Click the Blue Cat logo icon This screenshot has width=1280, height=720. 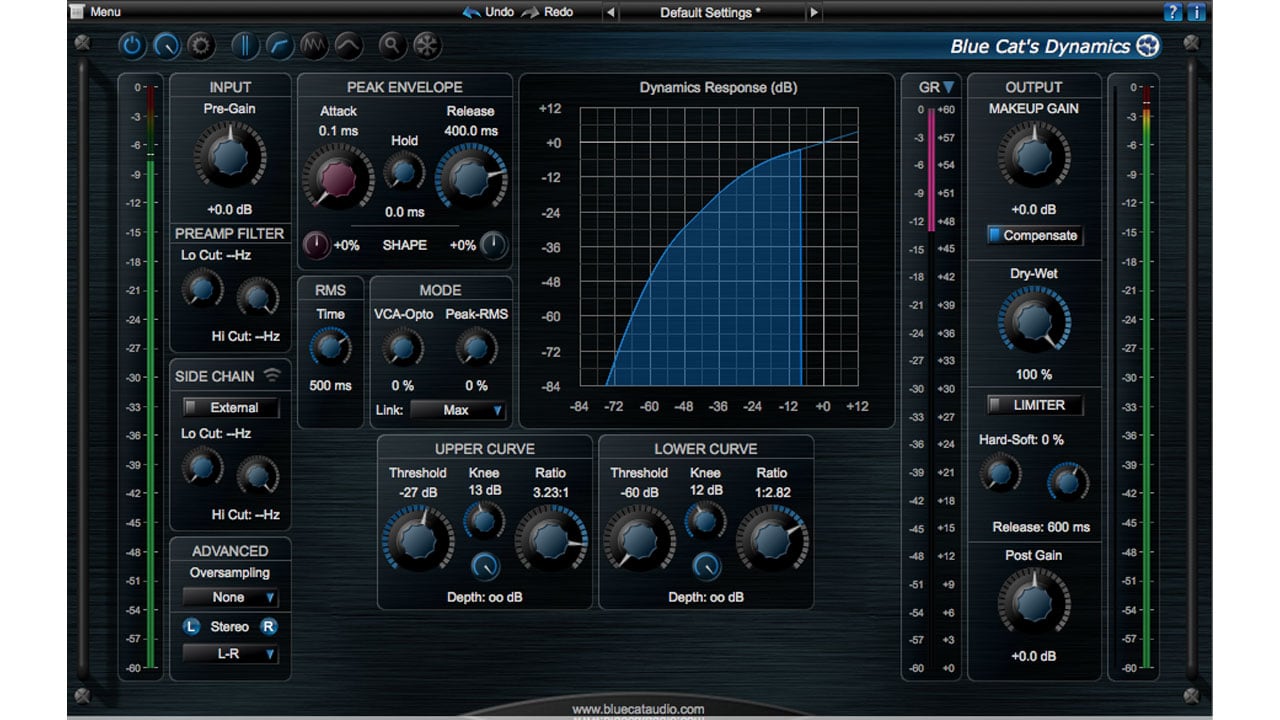click(1149, 45)
